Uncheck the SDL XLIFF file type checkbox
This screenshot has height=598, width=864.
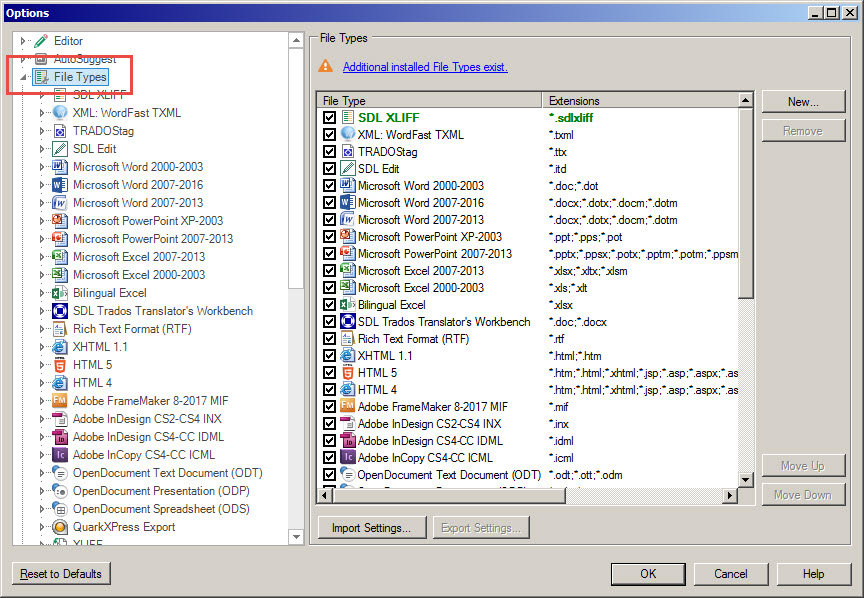[x=330, y=118]
